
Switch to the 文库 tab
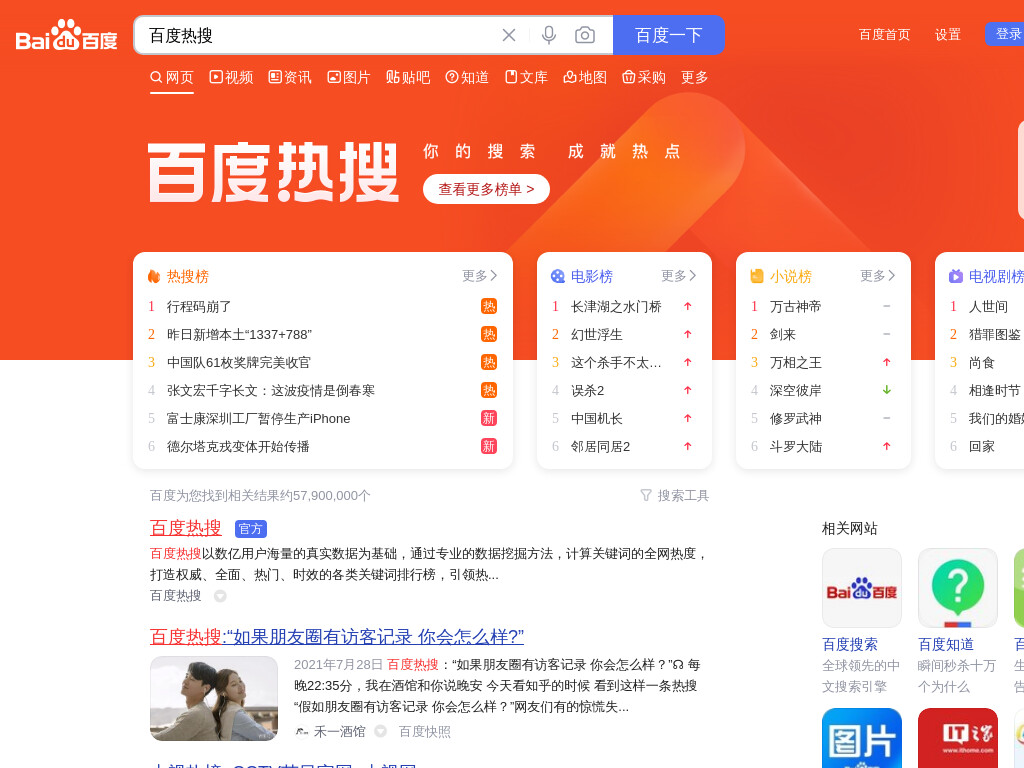526,78
